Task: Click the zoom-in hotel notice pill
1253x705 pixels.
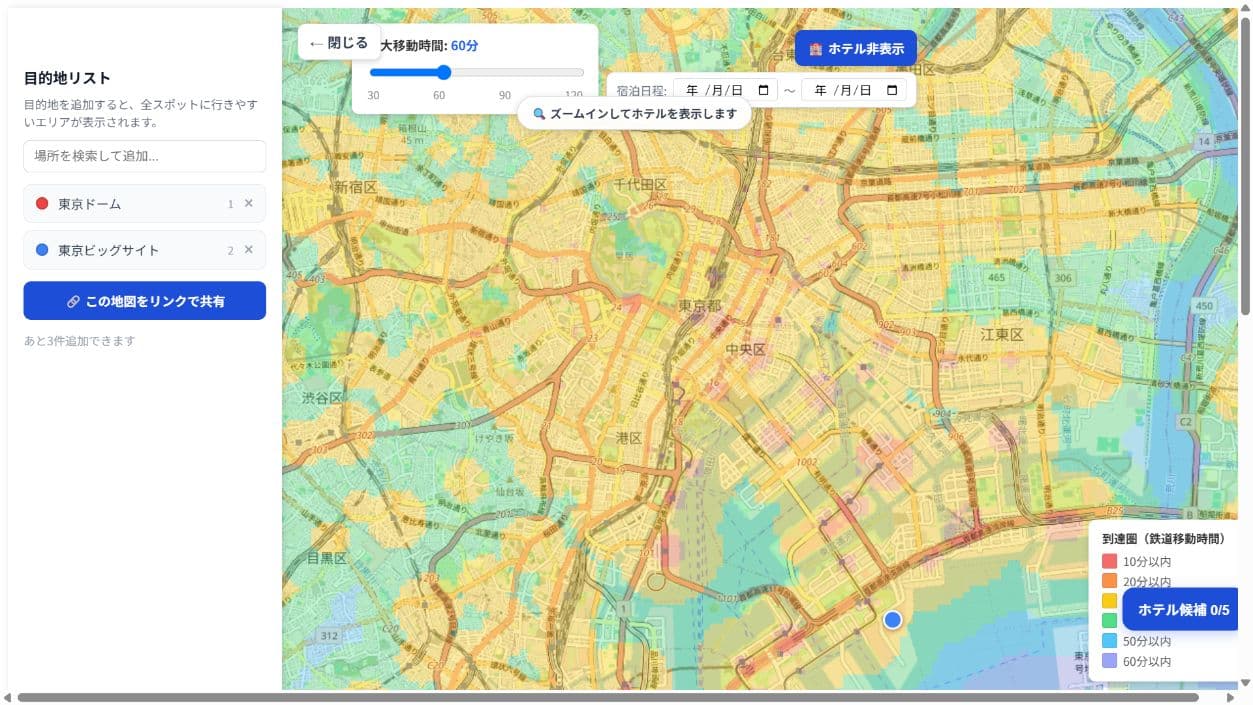Action: click(634, 113)
